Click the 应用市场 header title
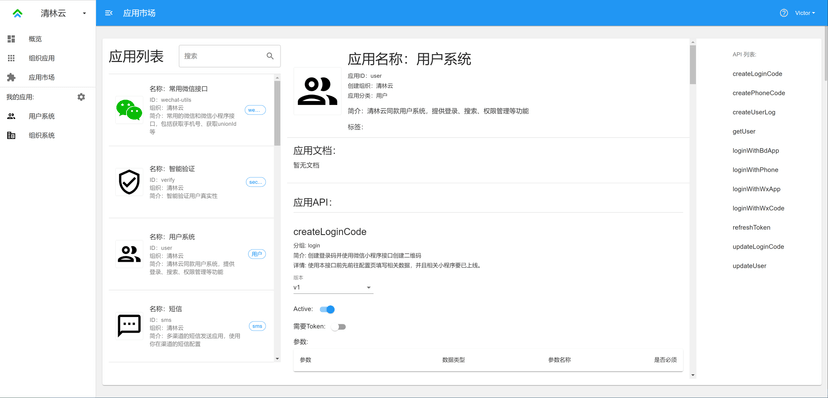The image size is (828, 398). (x=139, y=13)
